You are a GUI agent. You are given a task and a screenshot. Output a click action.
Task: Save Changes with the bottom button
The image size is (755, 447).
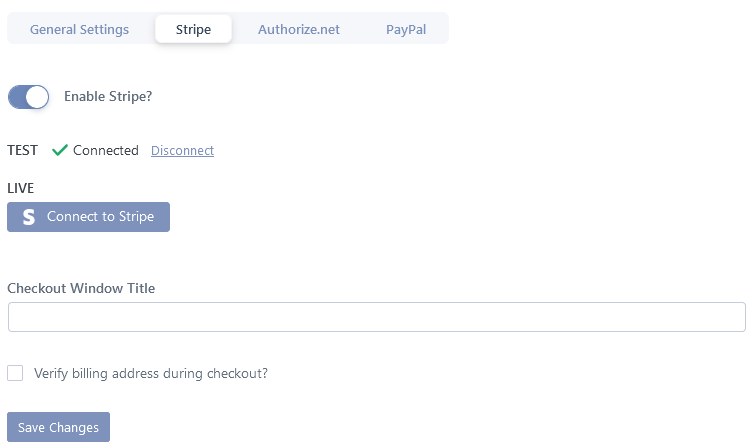(x=58, y=427)
